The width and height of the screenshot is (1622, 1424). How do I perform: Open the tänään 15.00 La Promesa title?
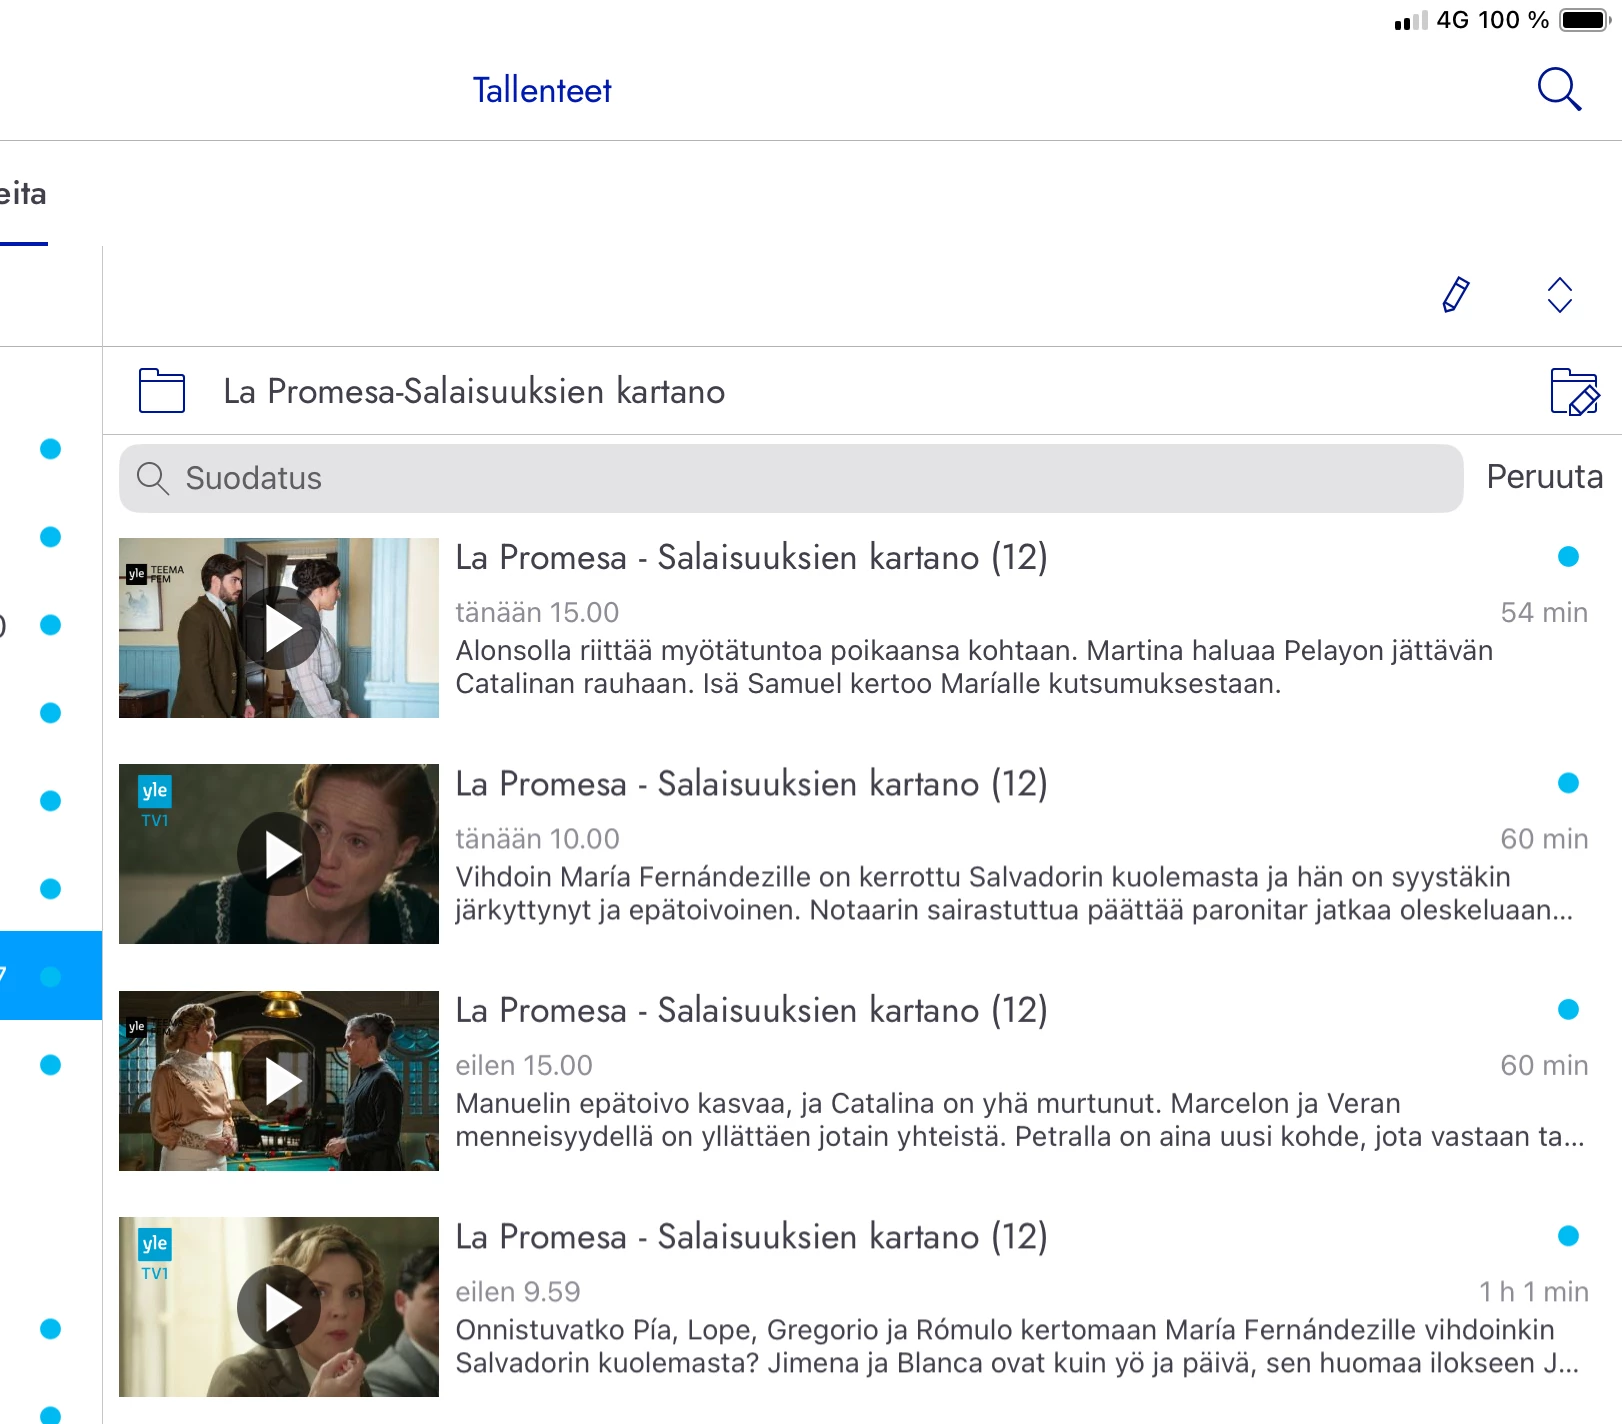[x=751, y=557]
